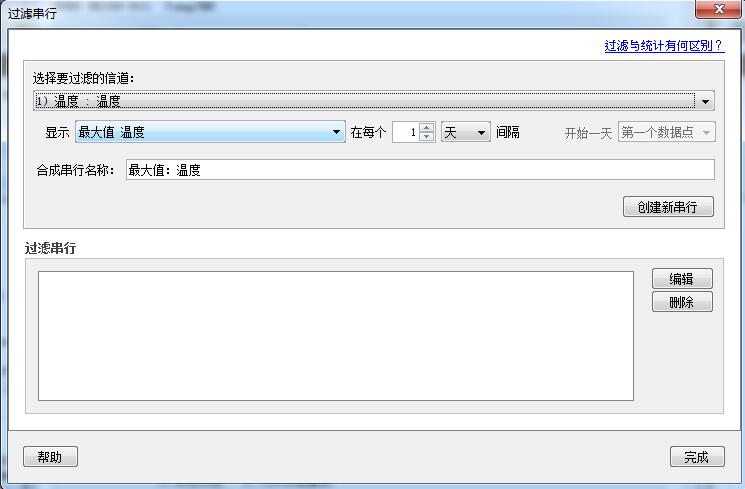
Task: Click the 合成串行名称 text field
Action: tap(420, 170)
